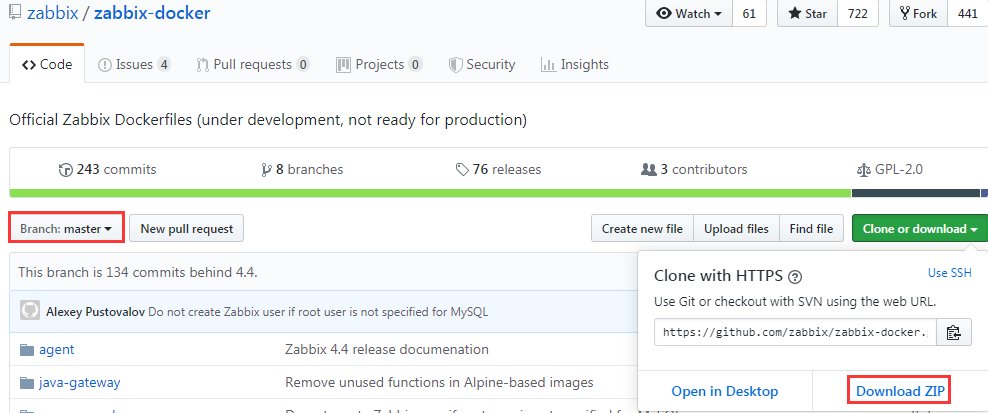Click the Star icon
The height and width of the screenshot is (413, 988).
(x=794, y=13)
